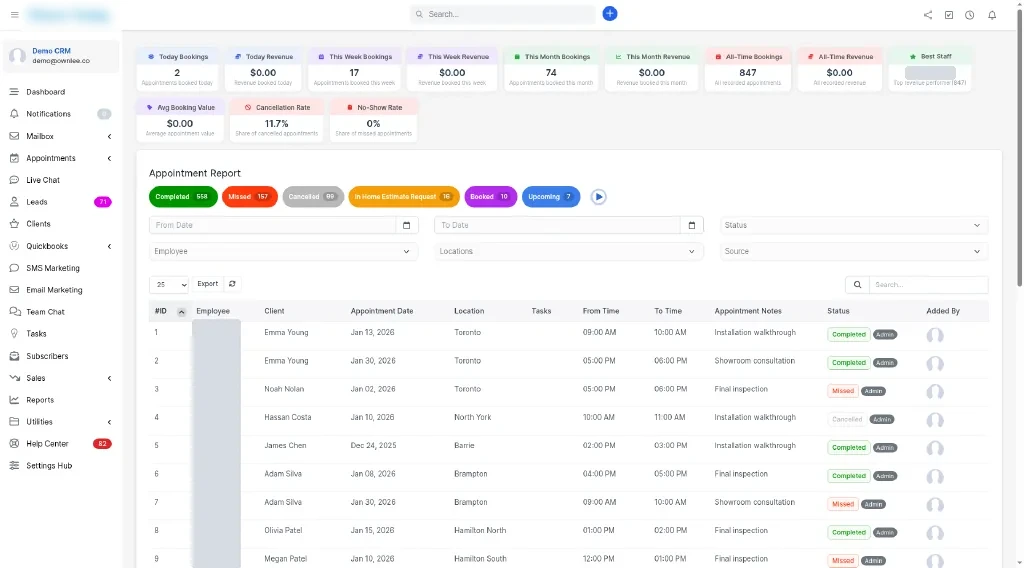Open the bell notifications icon in top bar

[992, 15]
